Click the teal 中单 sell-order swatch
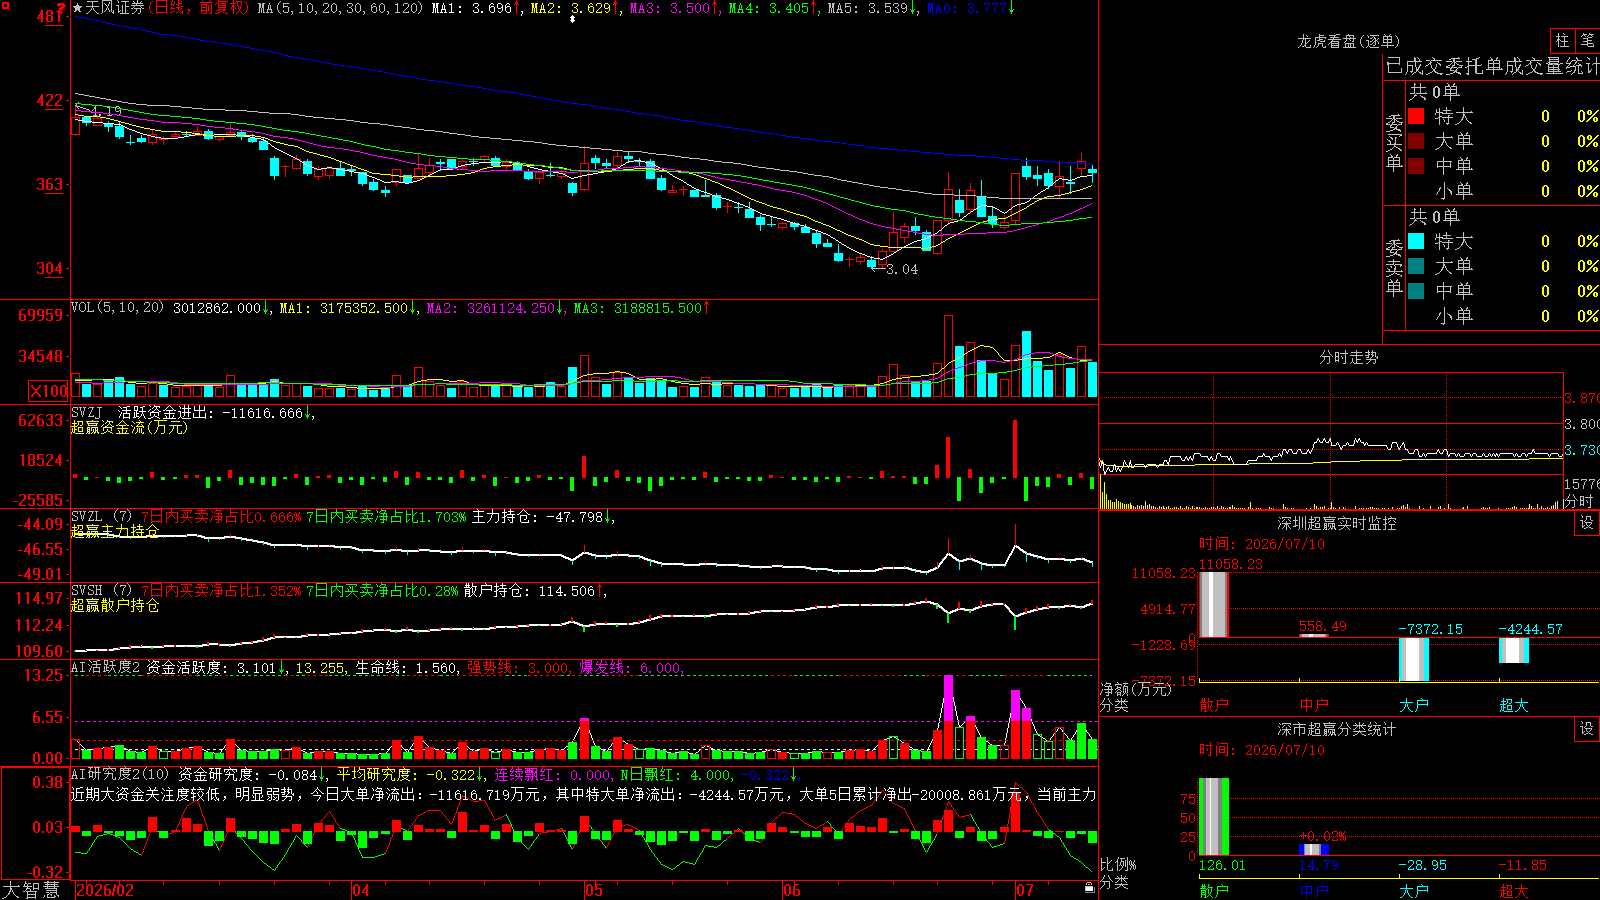Screen dimensions: 1600x900 pyautogui.click(x=1416, y=291)
